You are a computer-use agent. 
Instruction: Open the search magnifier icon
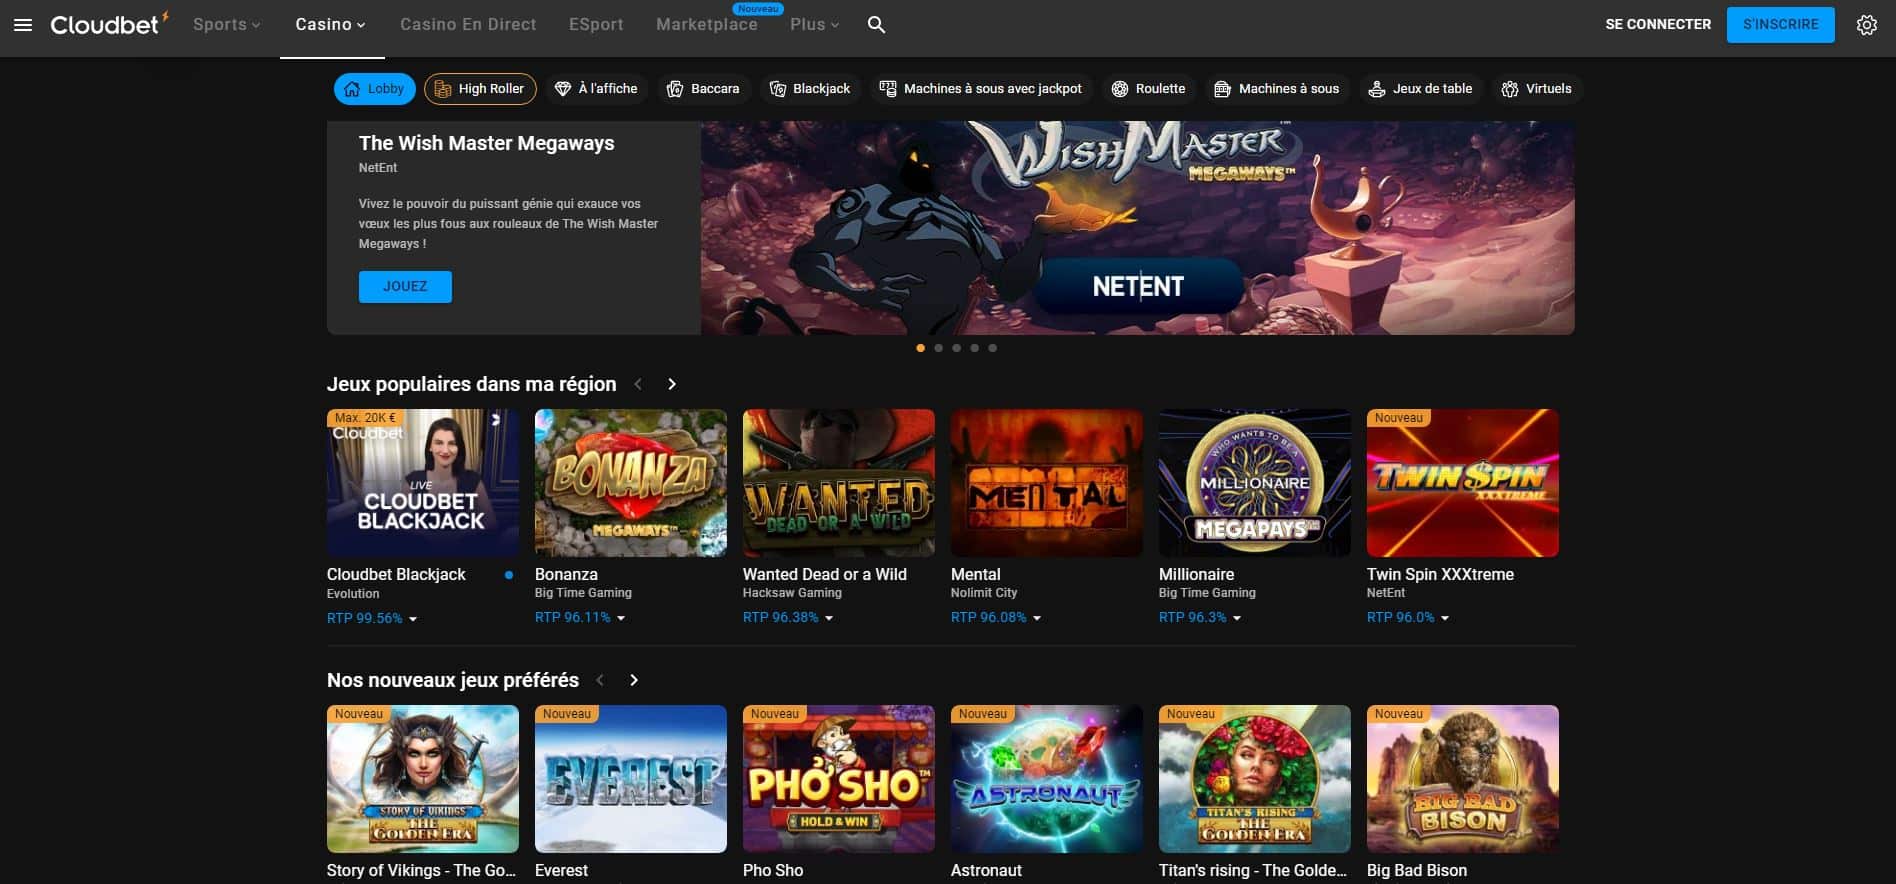(876, 25)
